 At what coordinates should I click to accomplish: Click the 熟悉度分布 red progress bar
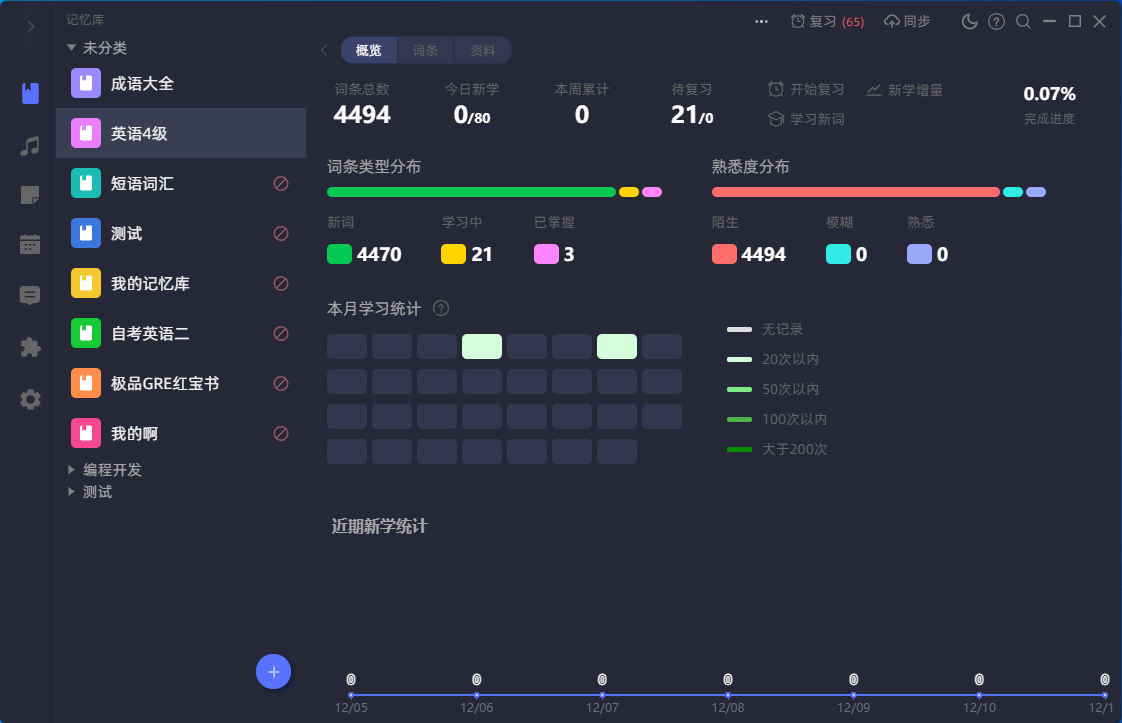coord(856,192)
